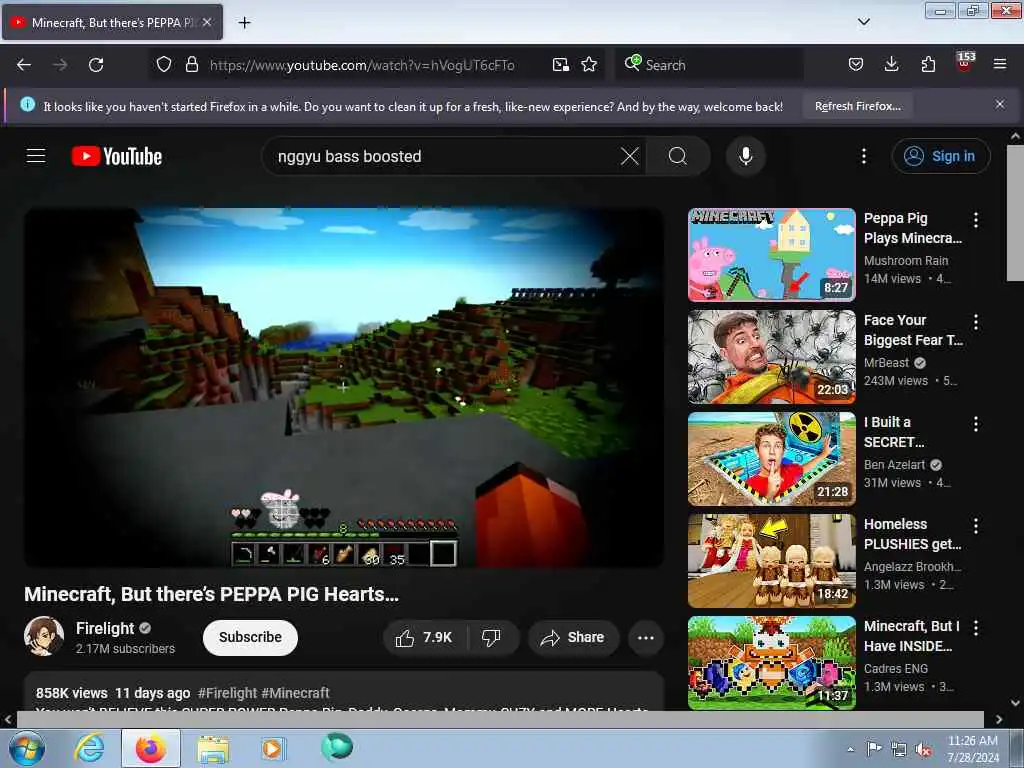This screenshot has width=1024, height=768.
Task: Go to the YouTube home logo
Action: 117,156
